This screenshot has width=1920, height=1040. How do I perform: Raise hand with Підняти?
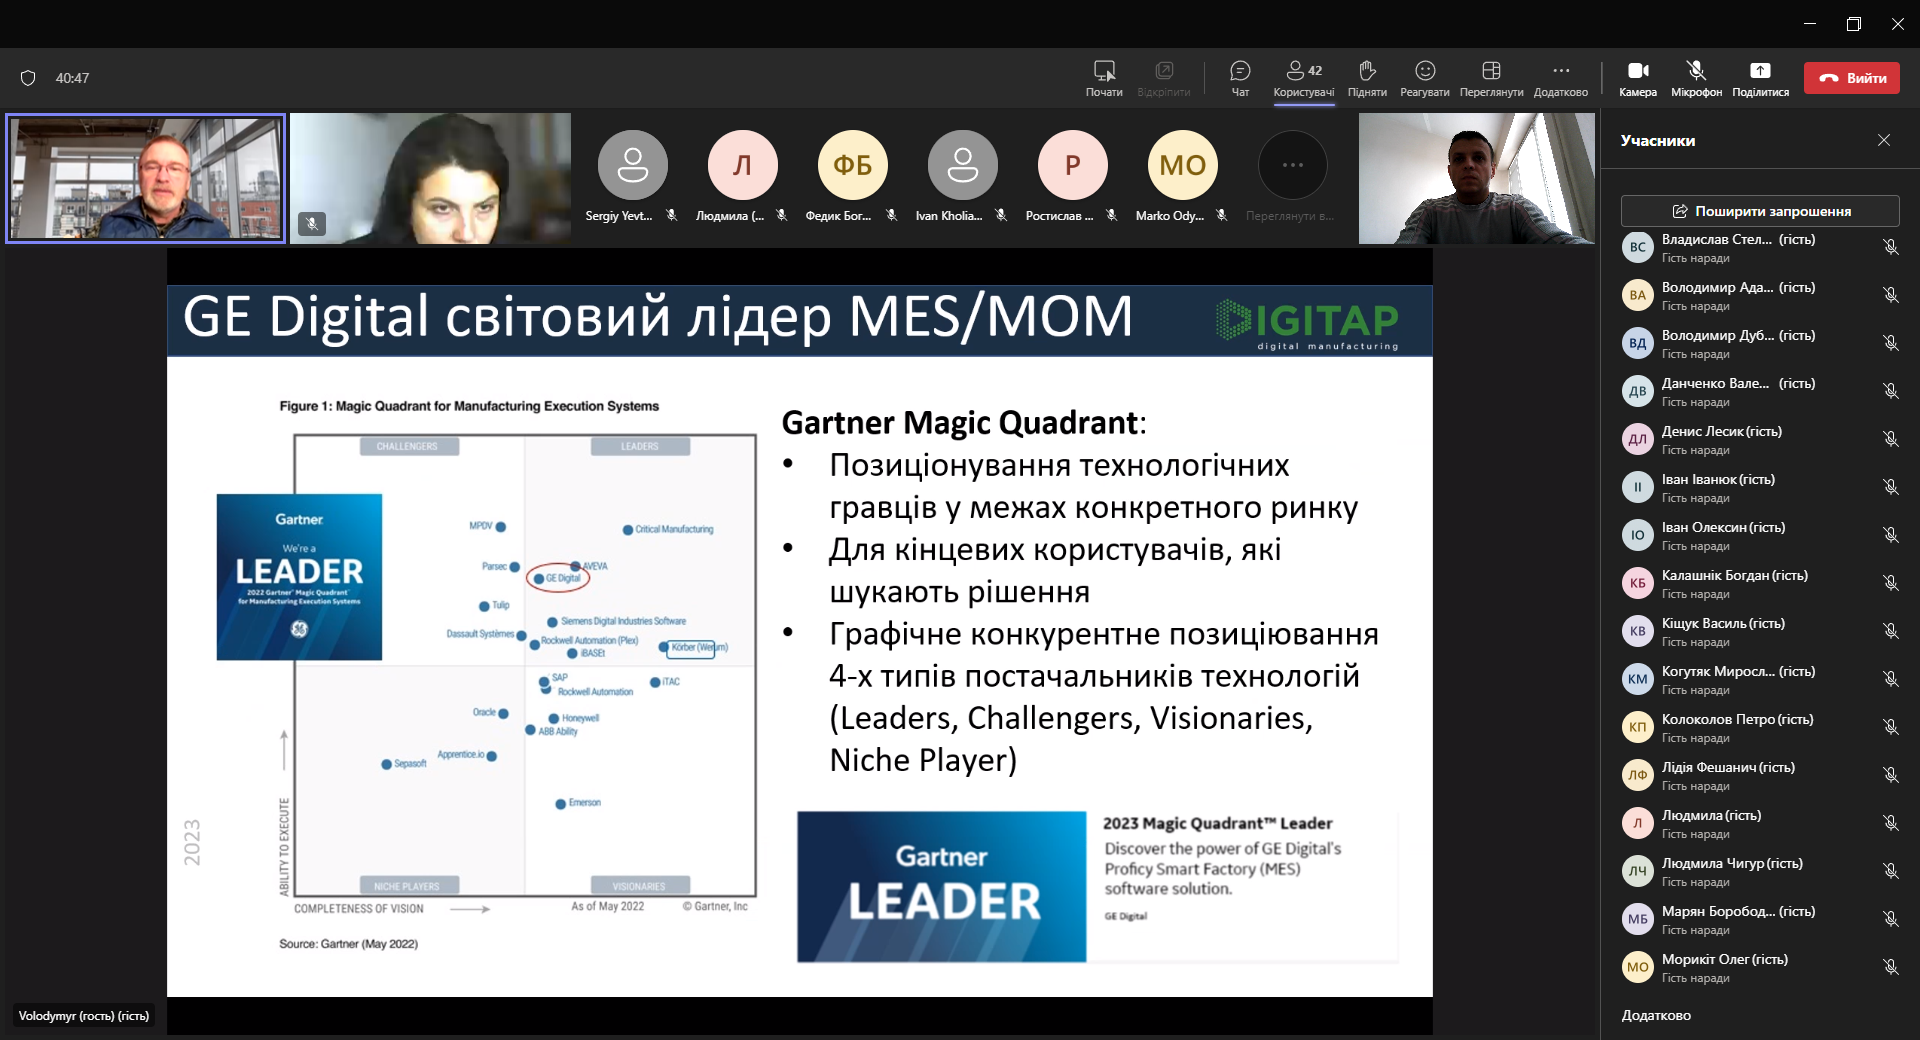[x=1367, y=78]
